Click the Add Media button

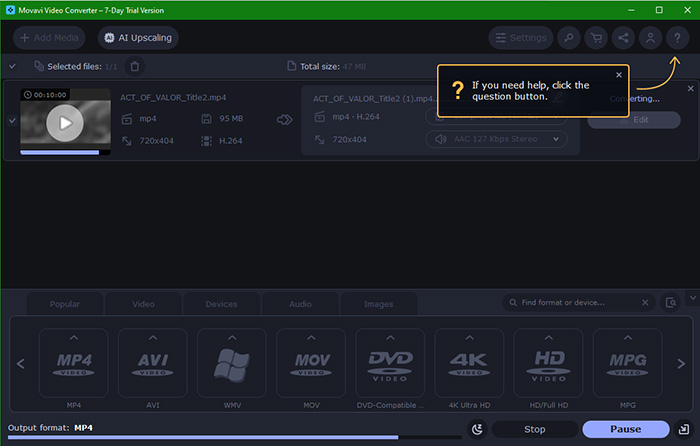pos(49,38)
